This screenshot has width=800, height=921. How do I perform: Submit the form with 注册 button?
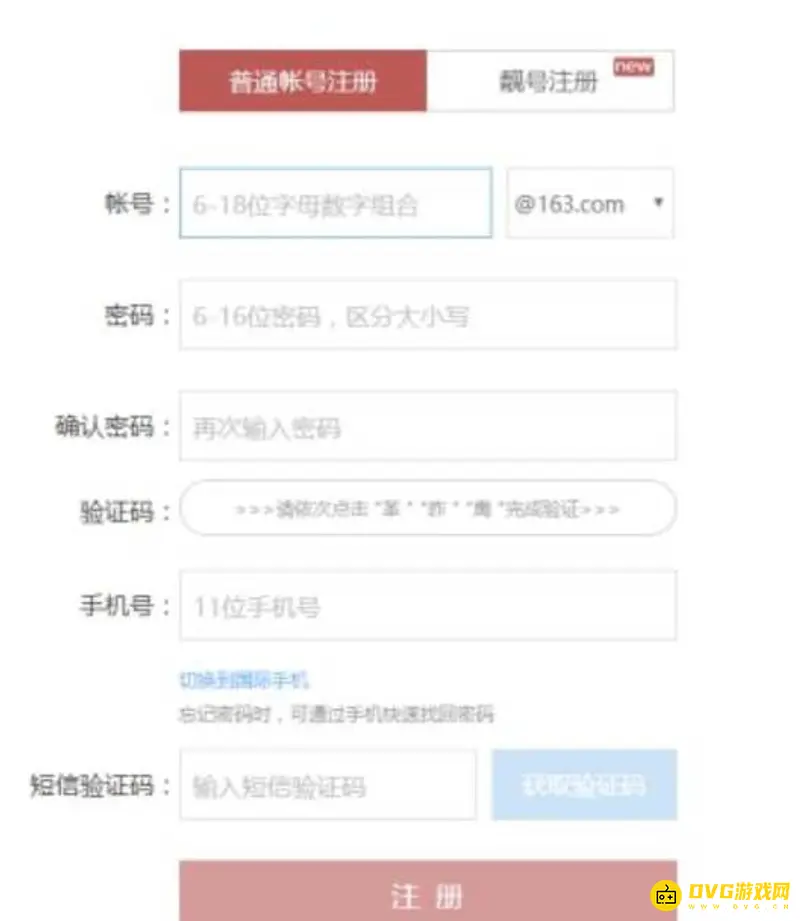428,891
